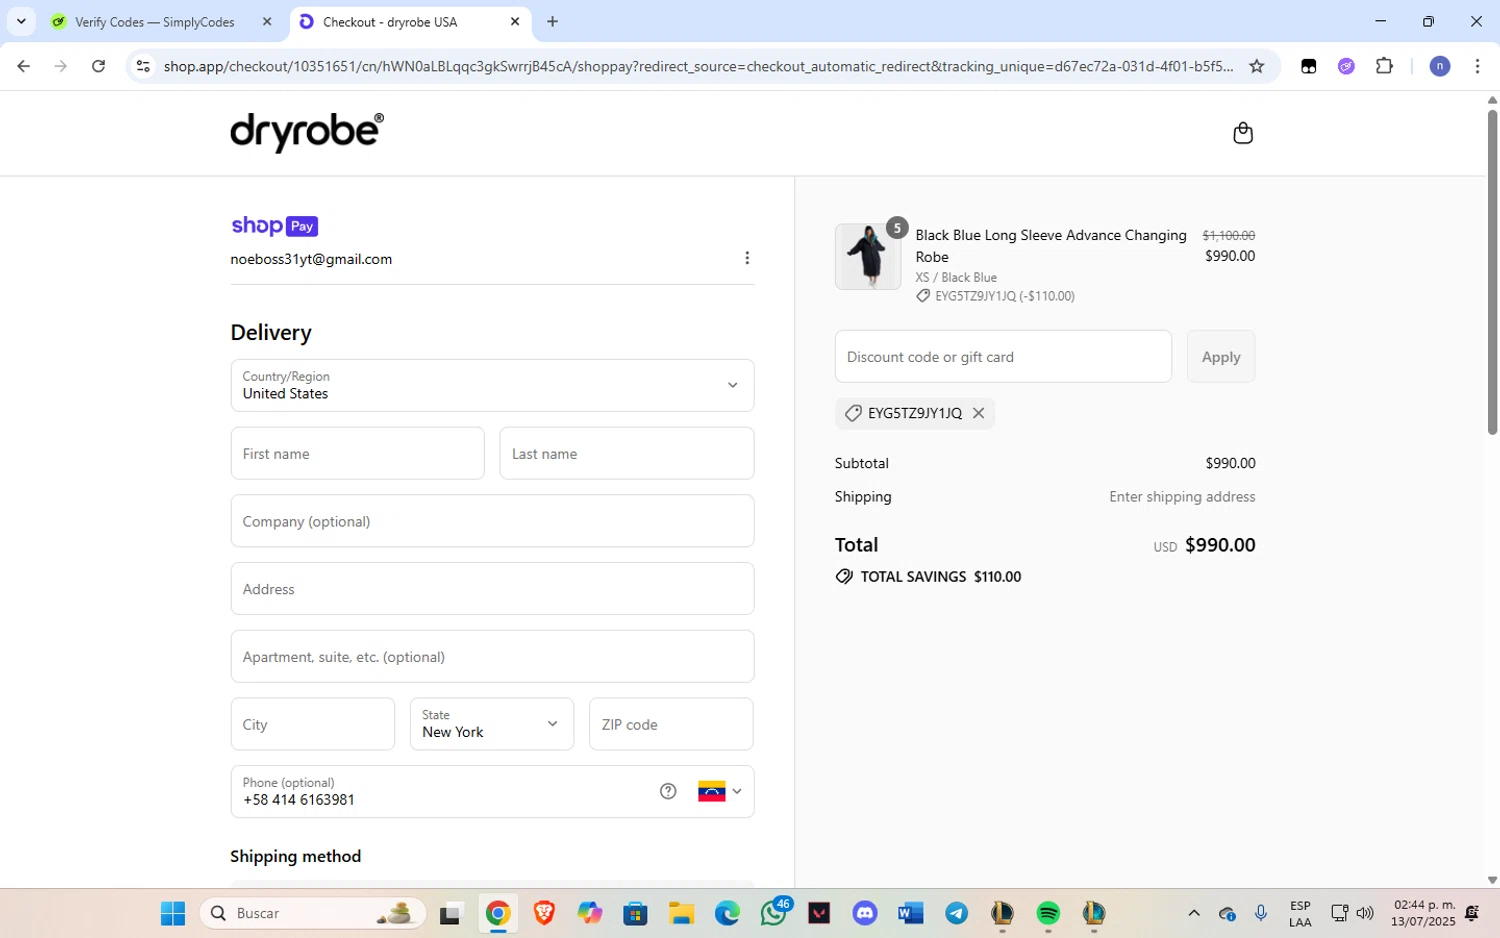This screenshot has width=1500, height=938.
Task: Open the State dropdown showing New York
Action: (x=492, y=724)
